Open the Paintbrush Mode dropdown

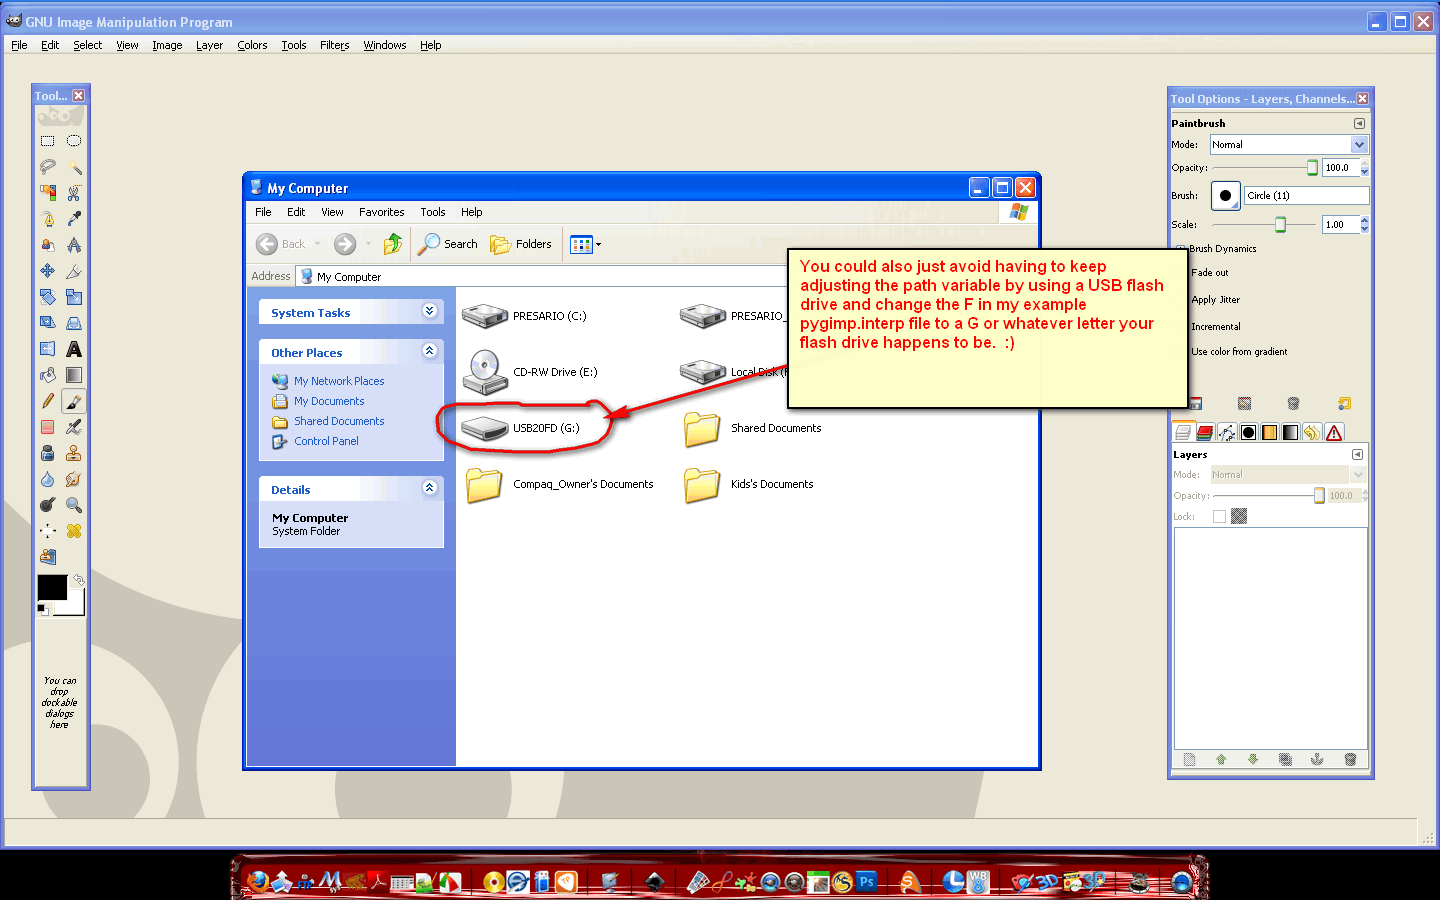pyautogui.click(x=1288, y=145)
